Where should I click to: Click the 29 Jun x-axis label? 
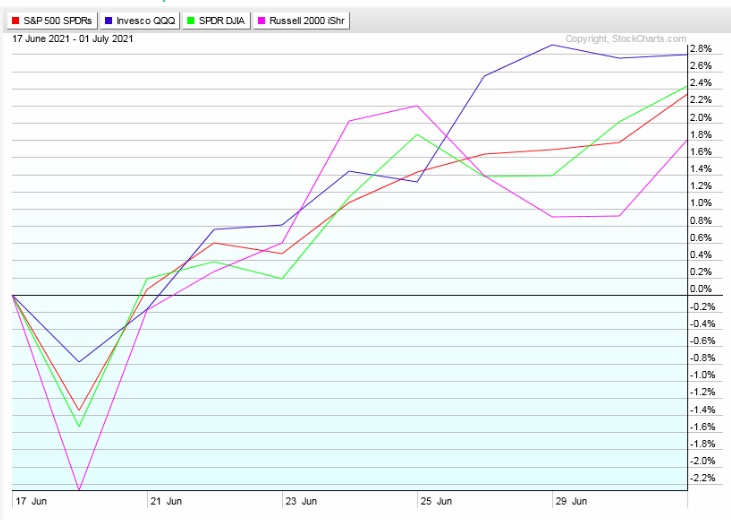coord(571,501)
